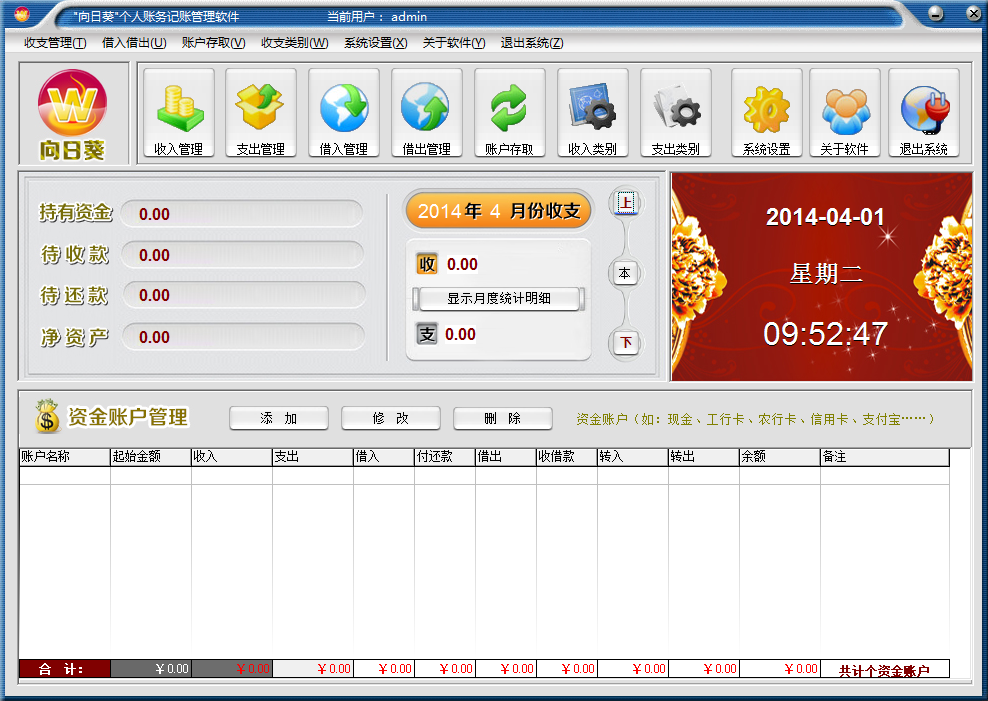988x701 pixels.
Task: Click 显示月度统计明细 to show monthly details
Action: [x=497, y=298]
